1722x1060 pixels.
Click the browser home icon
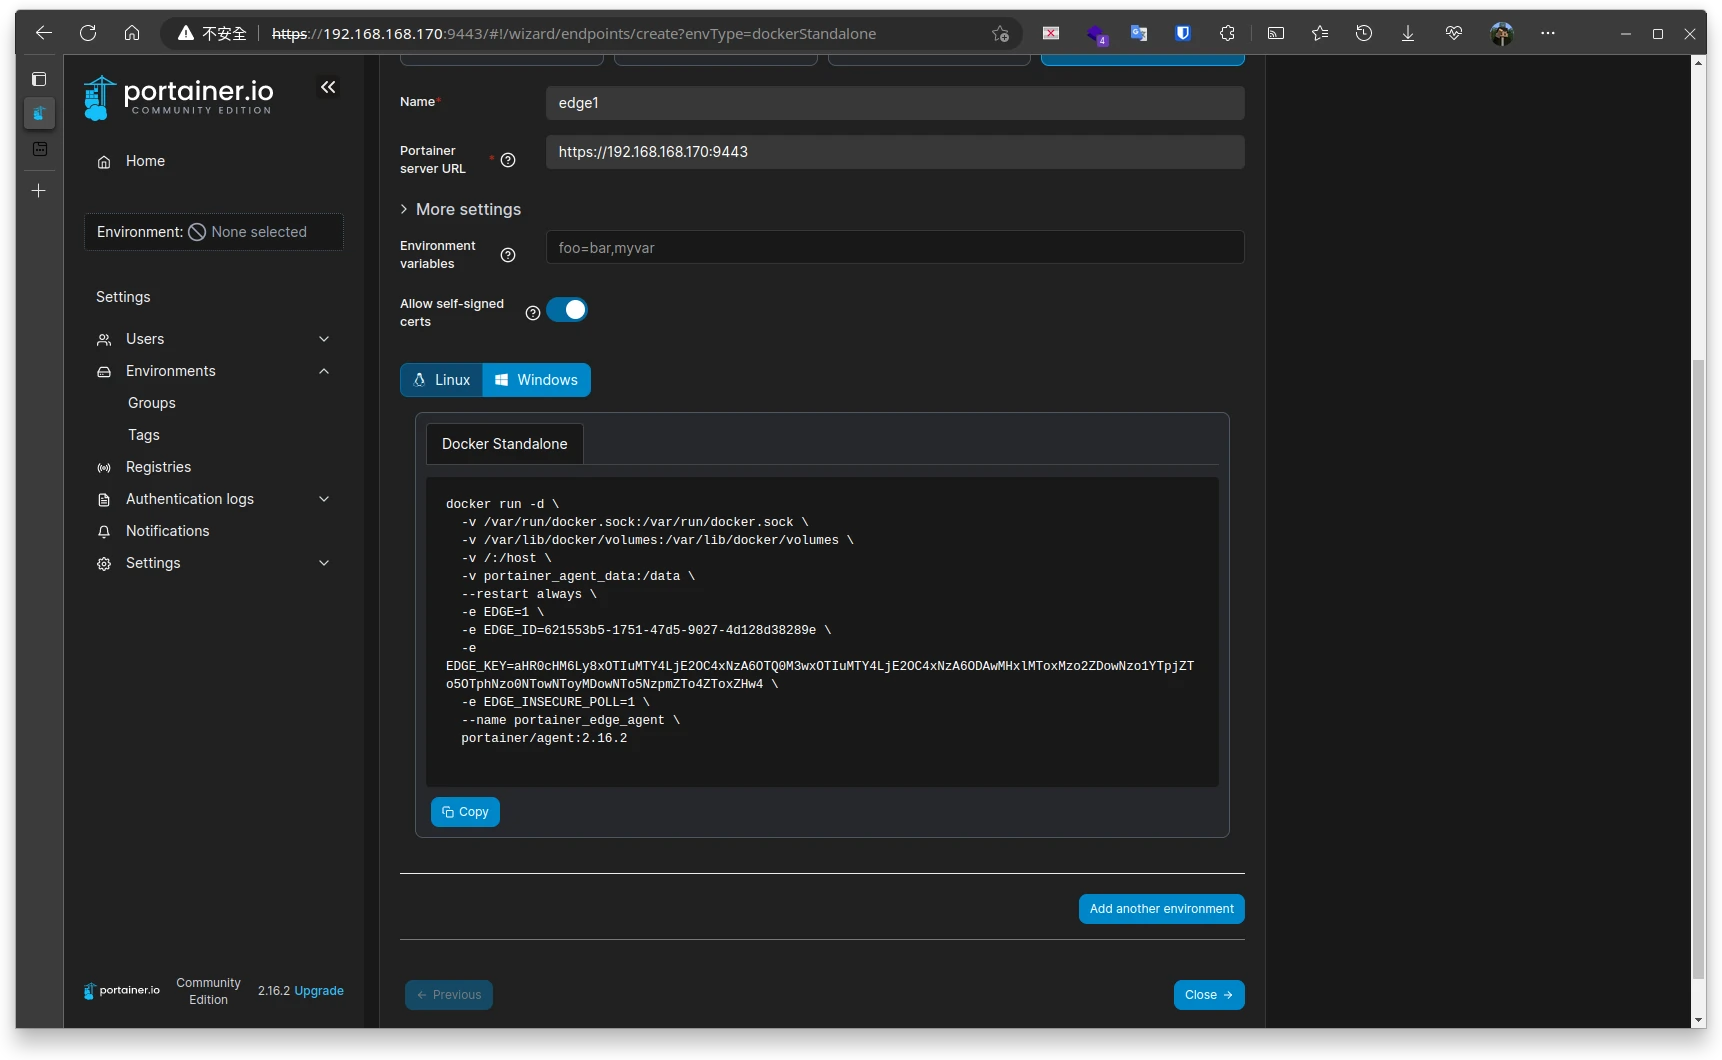(x=132, y=33)
